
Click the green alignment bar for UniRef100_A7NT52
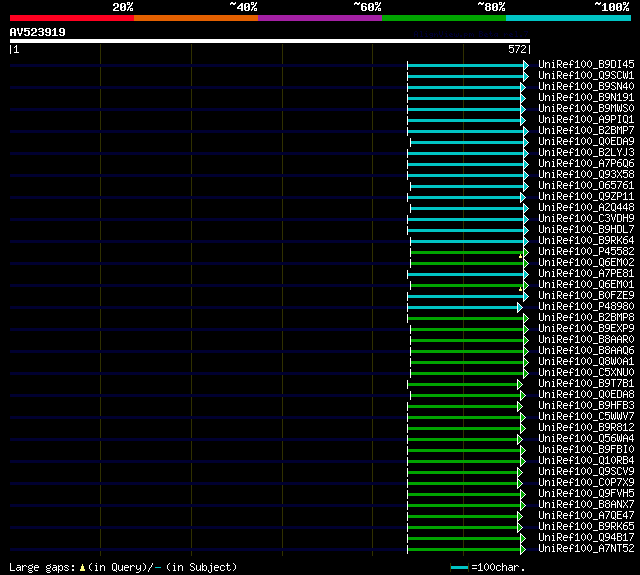[466, 550]
